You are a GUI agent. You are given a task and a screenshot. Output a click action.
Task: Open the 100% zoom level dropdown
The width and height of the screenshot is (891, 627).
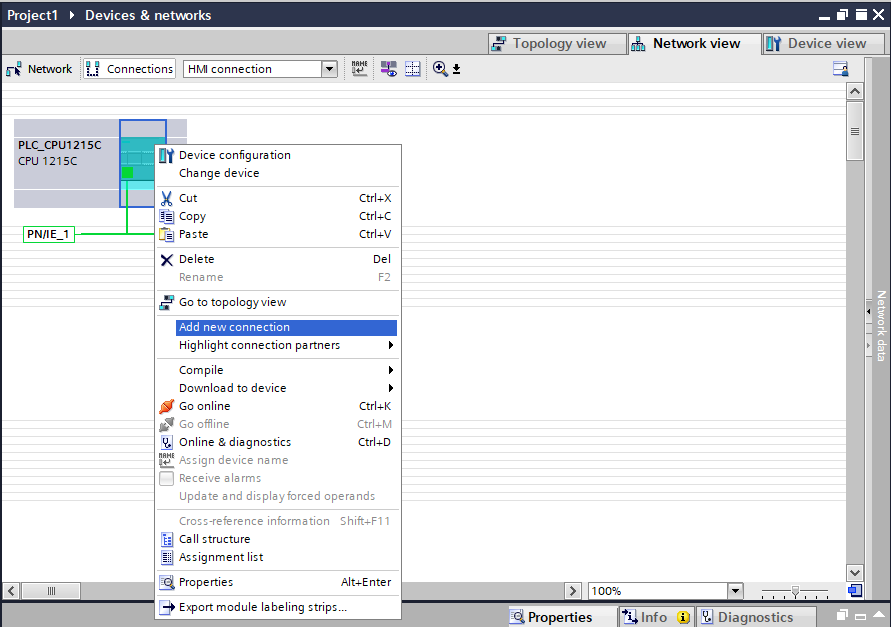(735, 591)
